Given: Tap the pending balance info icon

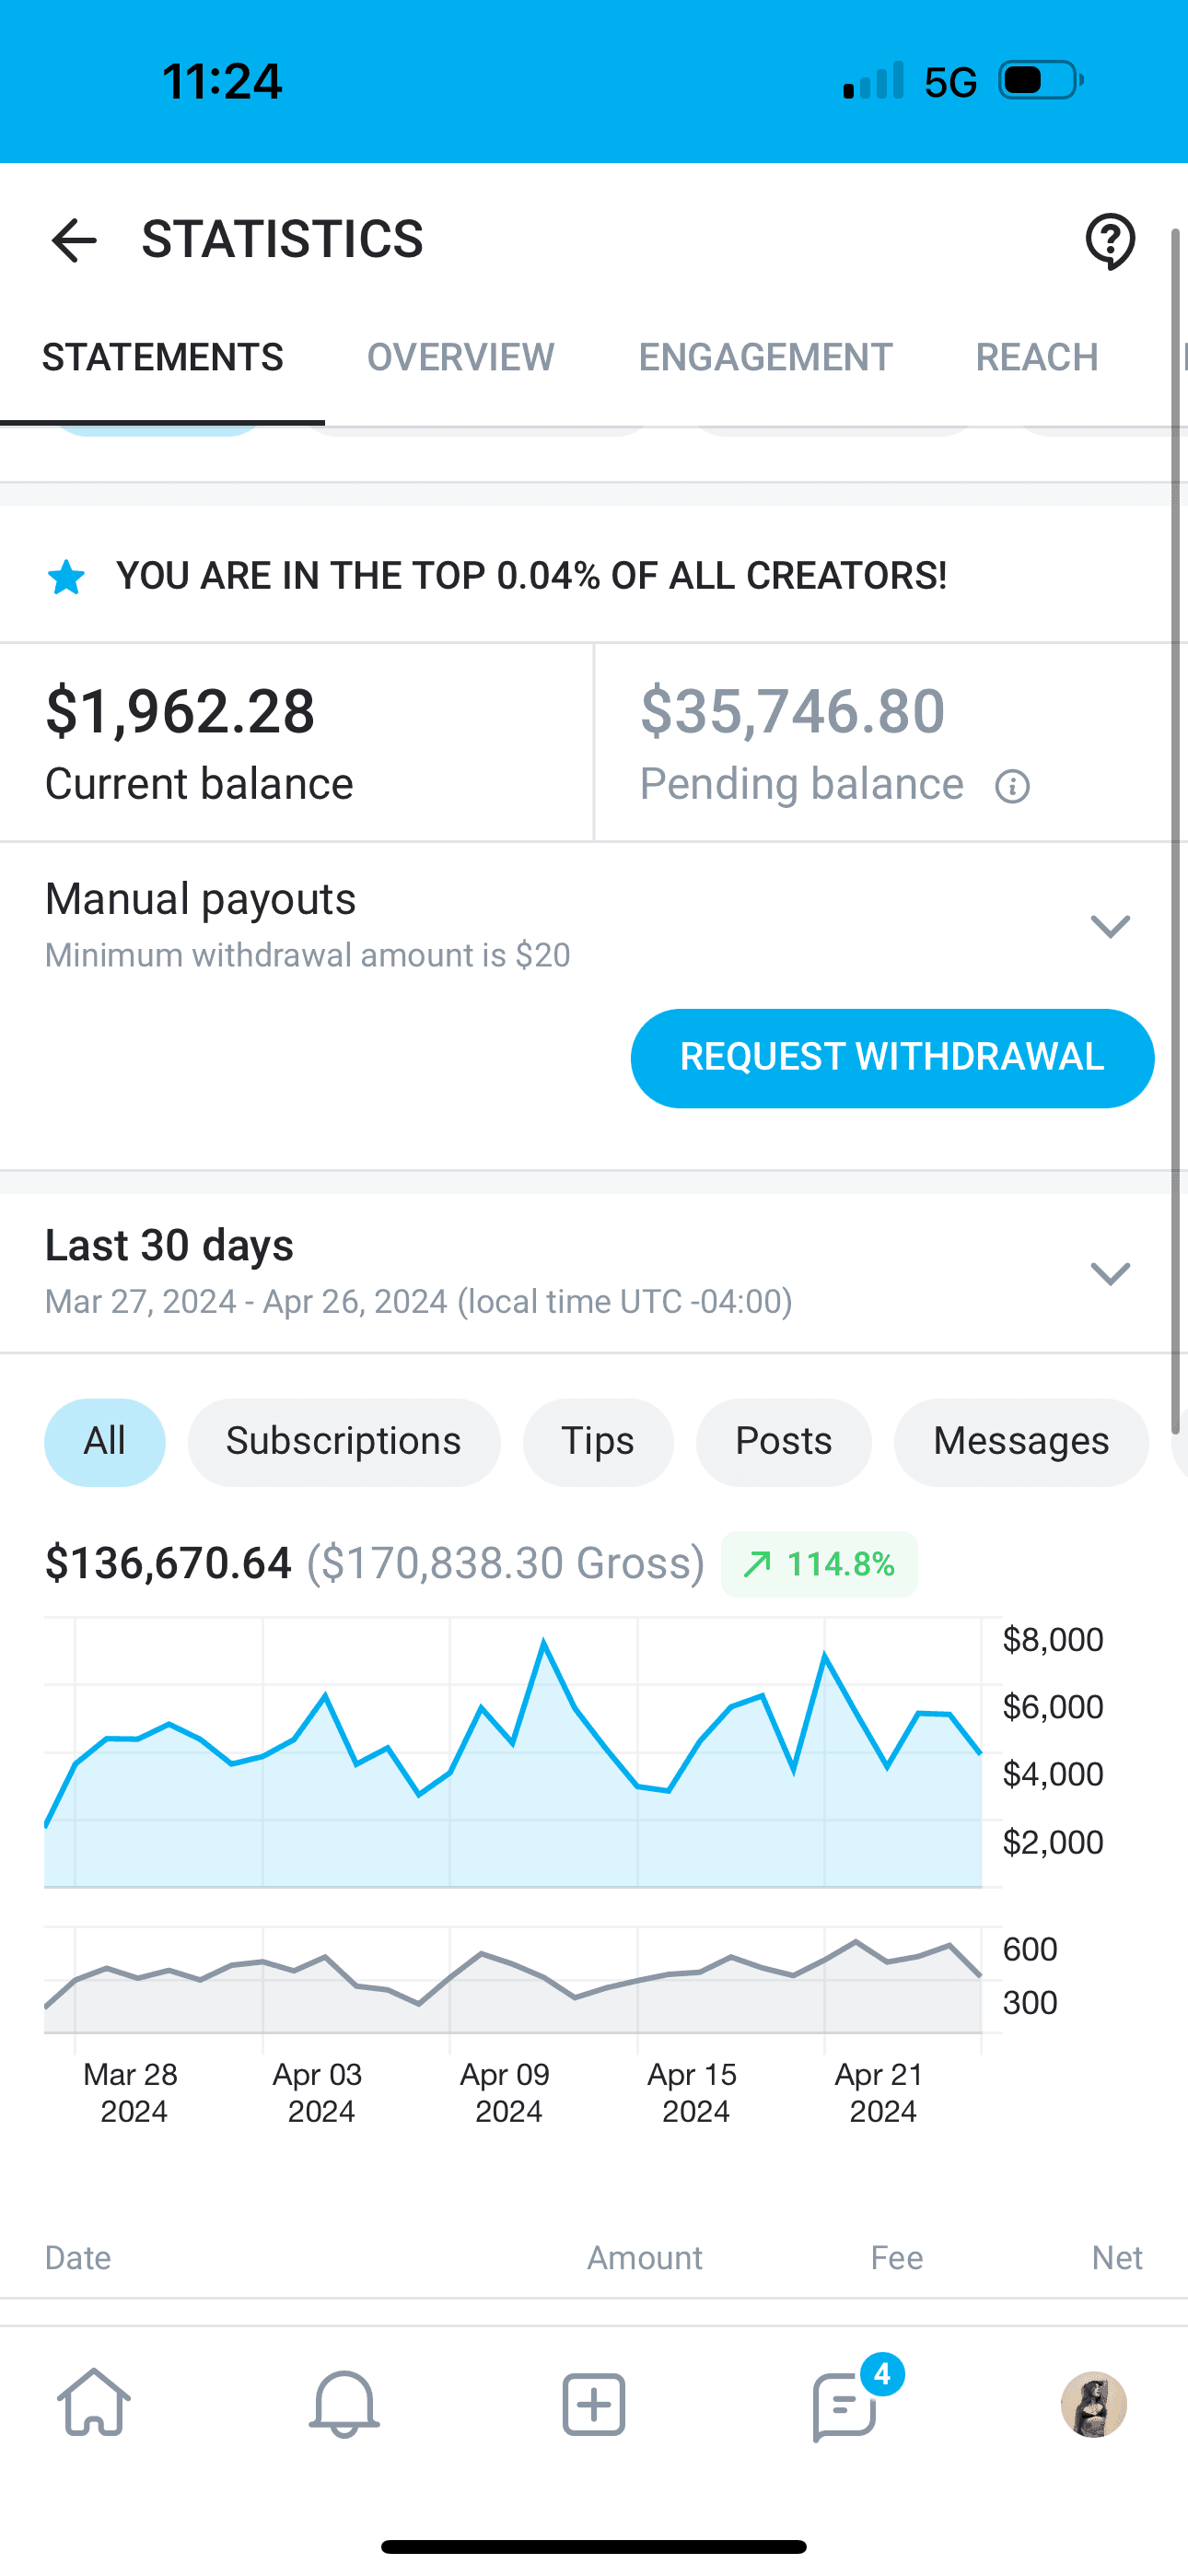Looking at the screenshot, I should (x=1012, y=787).
